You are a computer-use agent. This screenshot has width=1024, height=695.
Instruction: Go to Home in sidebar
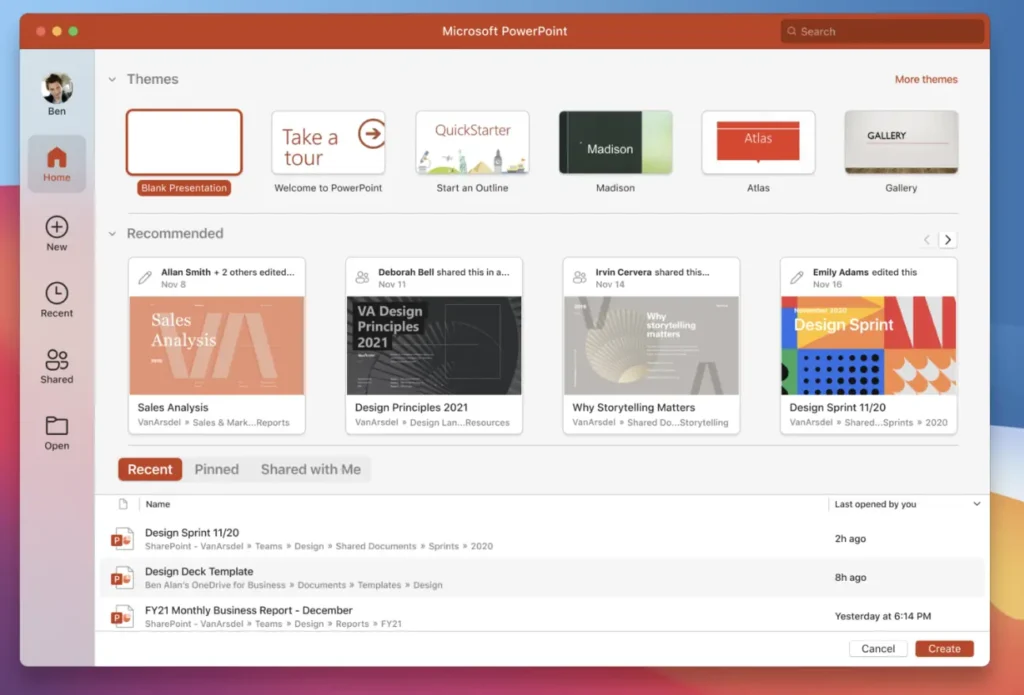coord(57,164)
